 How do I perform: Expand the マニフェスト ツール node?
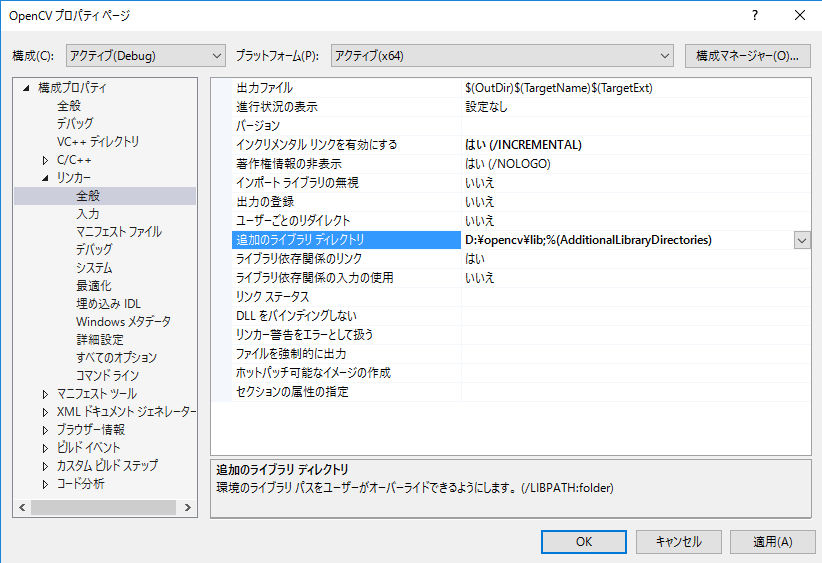pyautogui.click(x=45, y=394)
